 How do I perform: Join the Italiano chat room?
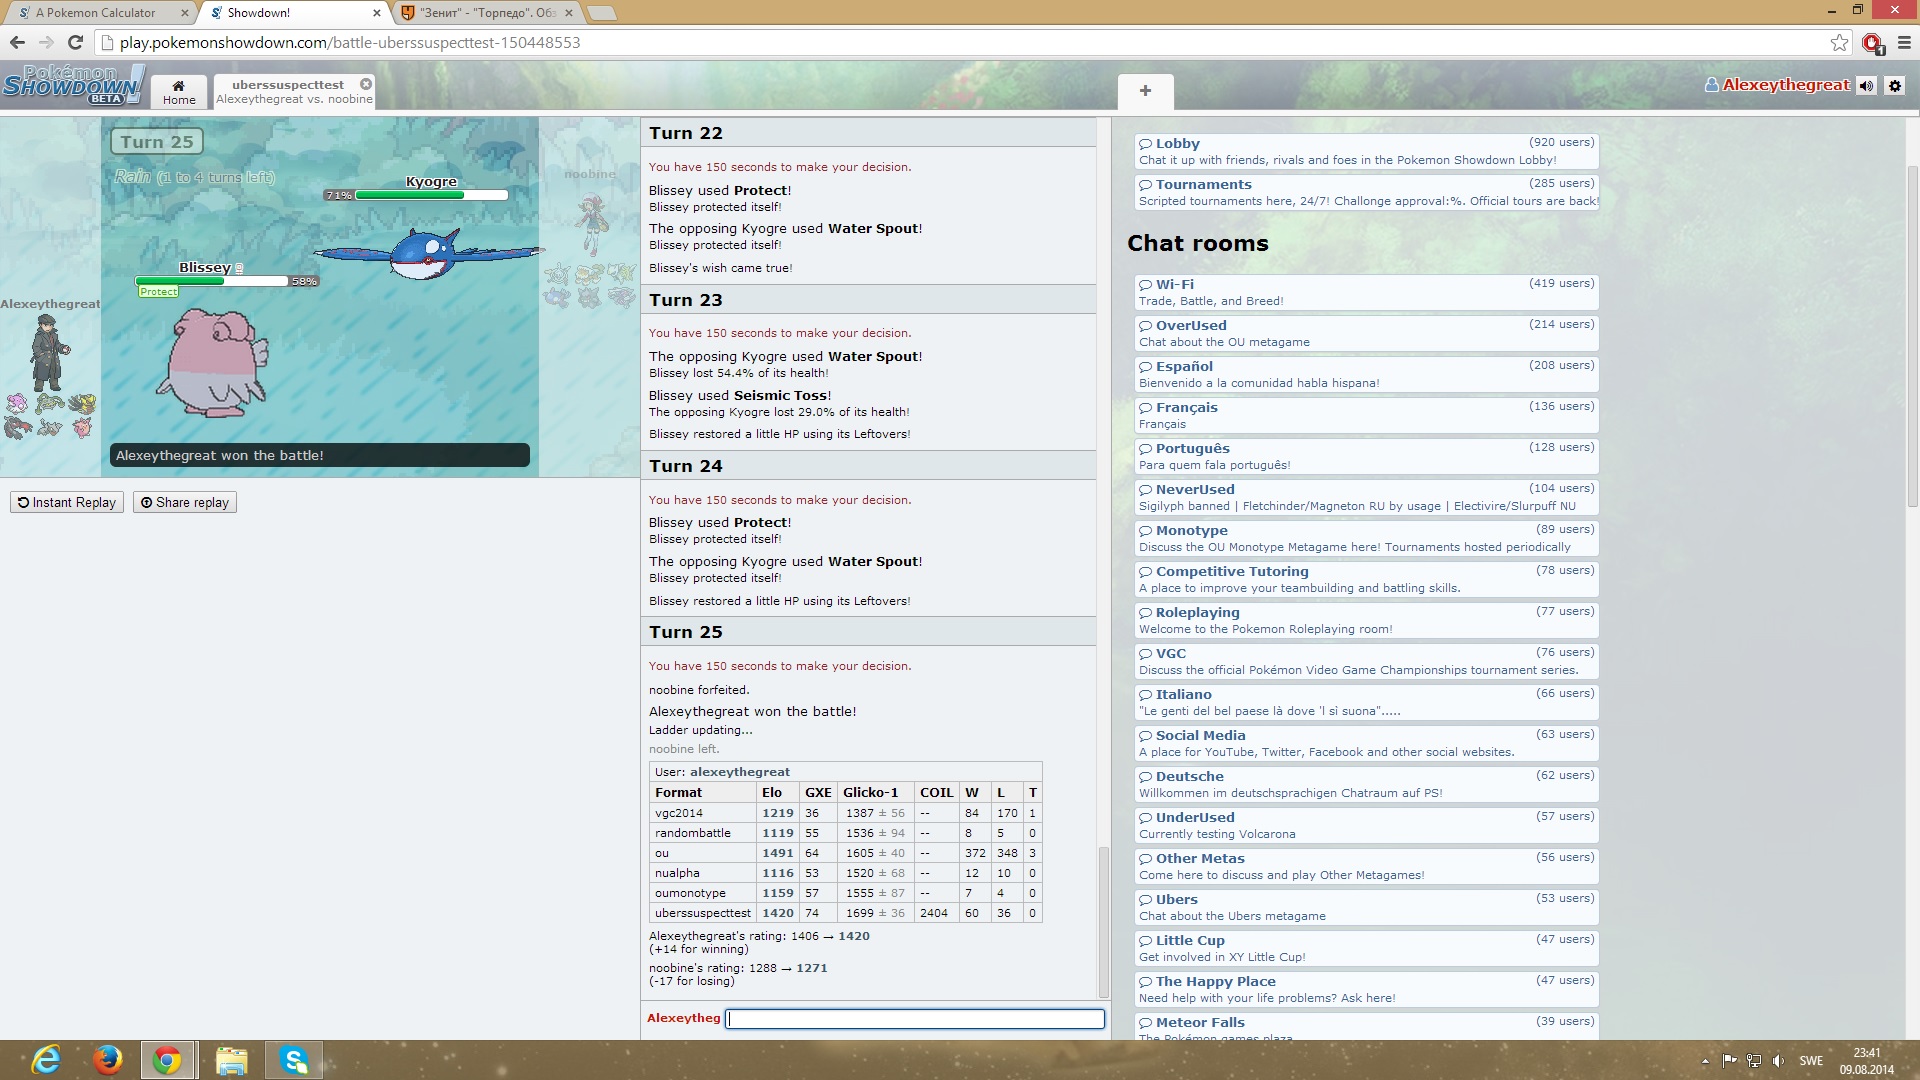[x=1366, y=702]
